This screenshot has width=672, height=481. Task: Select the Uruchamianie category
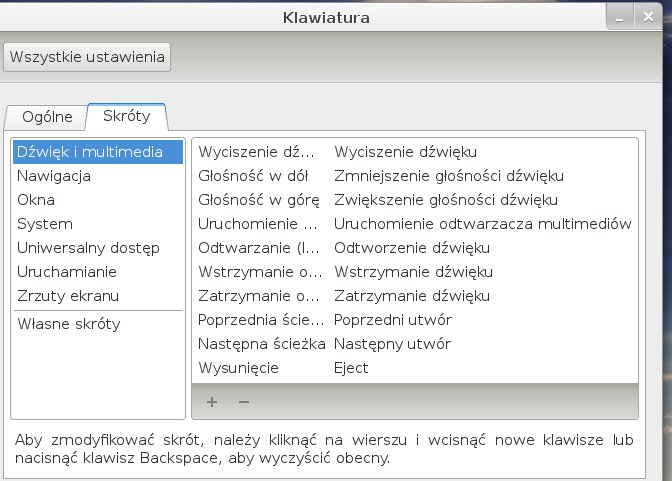pyautogui.click(x=67, y=272)
